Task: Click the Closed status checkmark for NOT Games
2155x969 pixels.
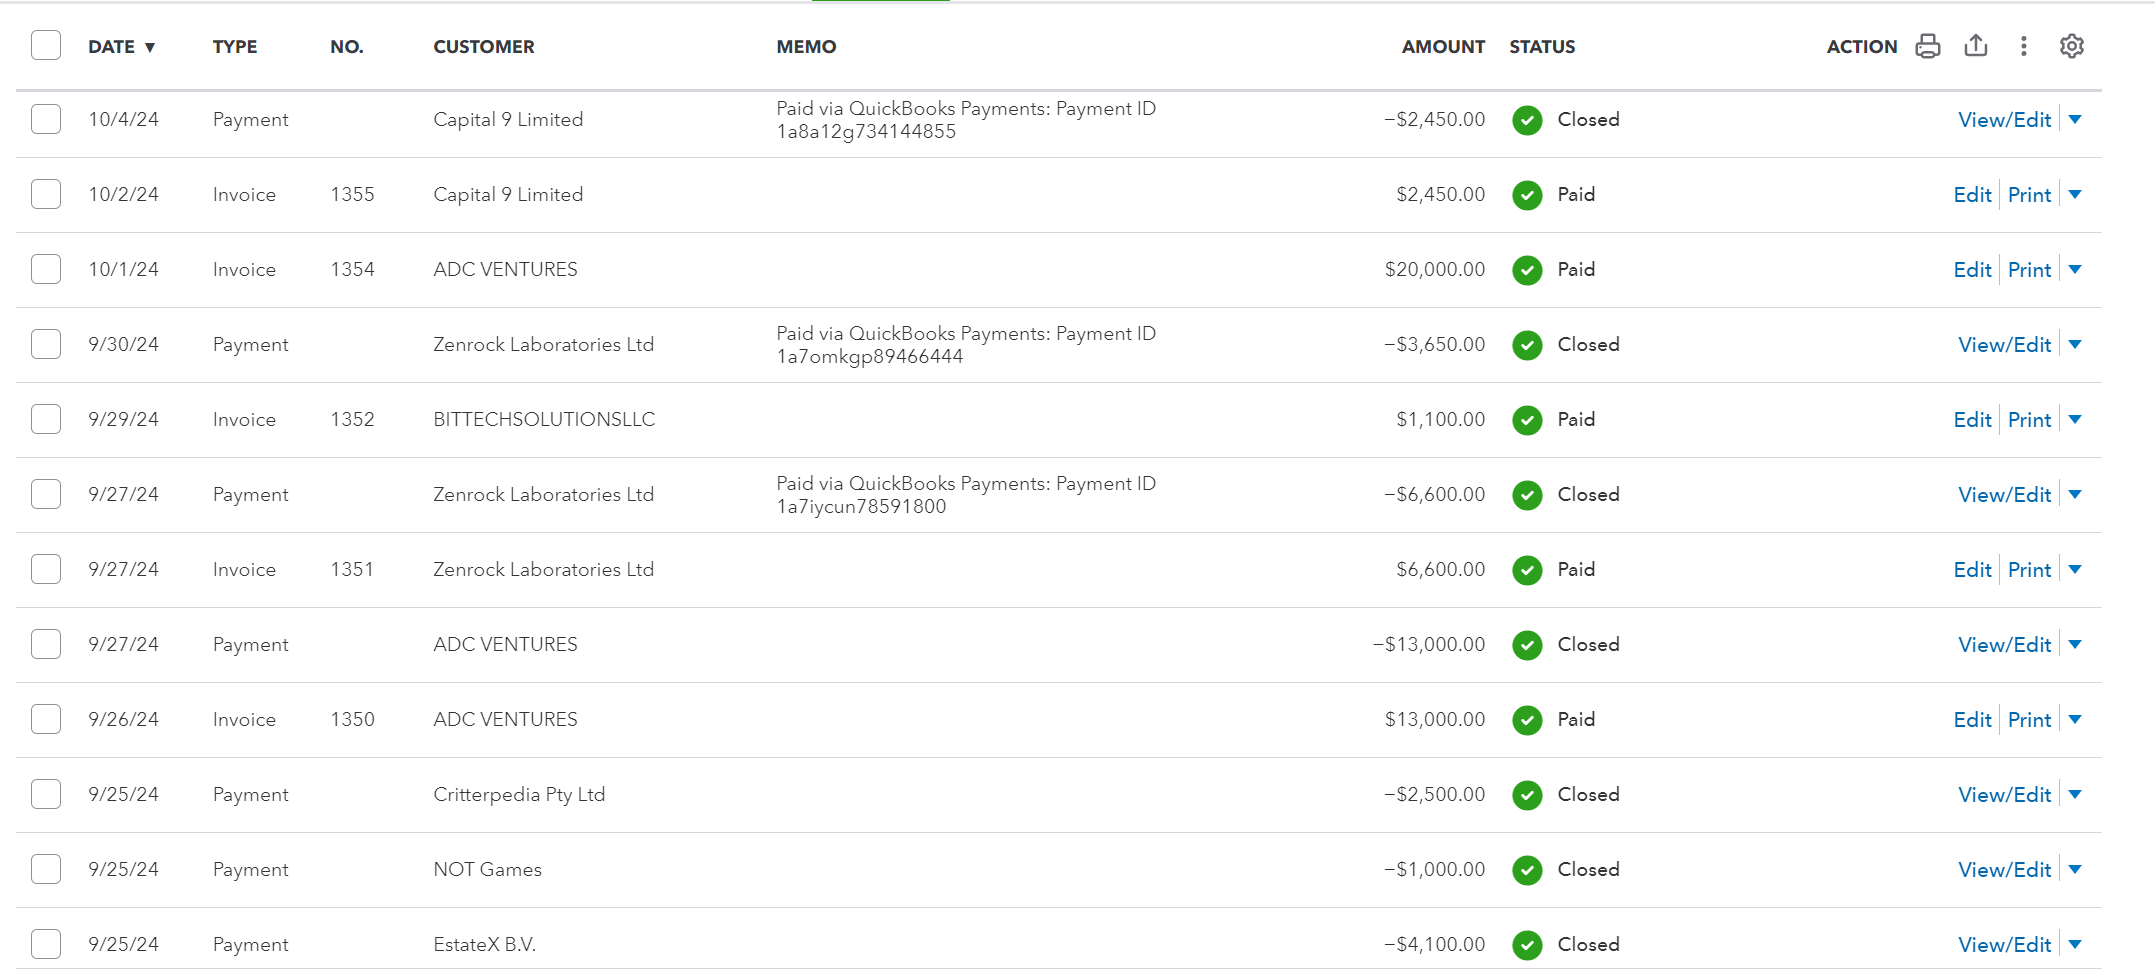Action: (x=1527, y=870)
